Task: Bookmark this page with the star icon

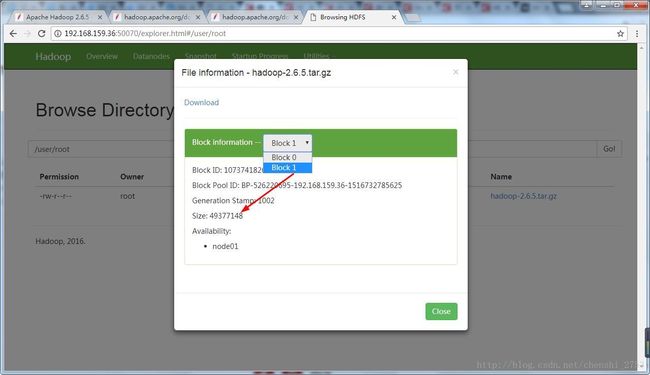Action: coord(620,34)
